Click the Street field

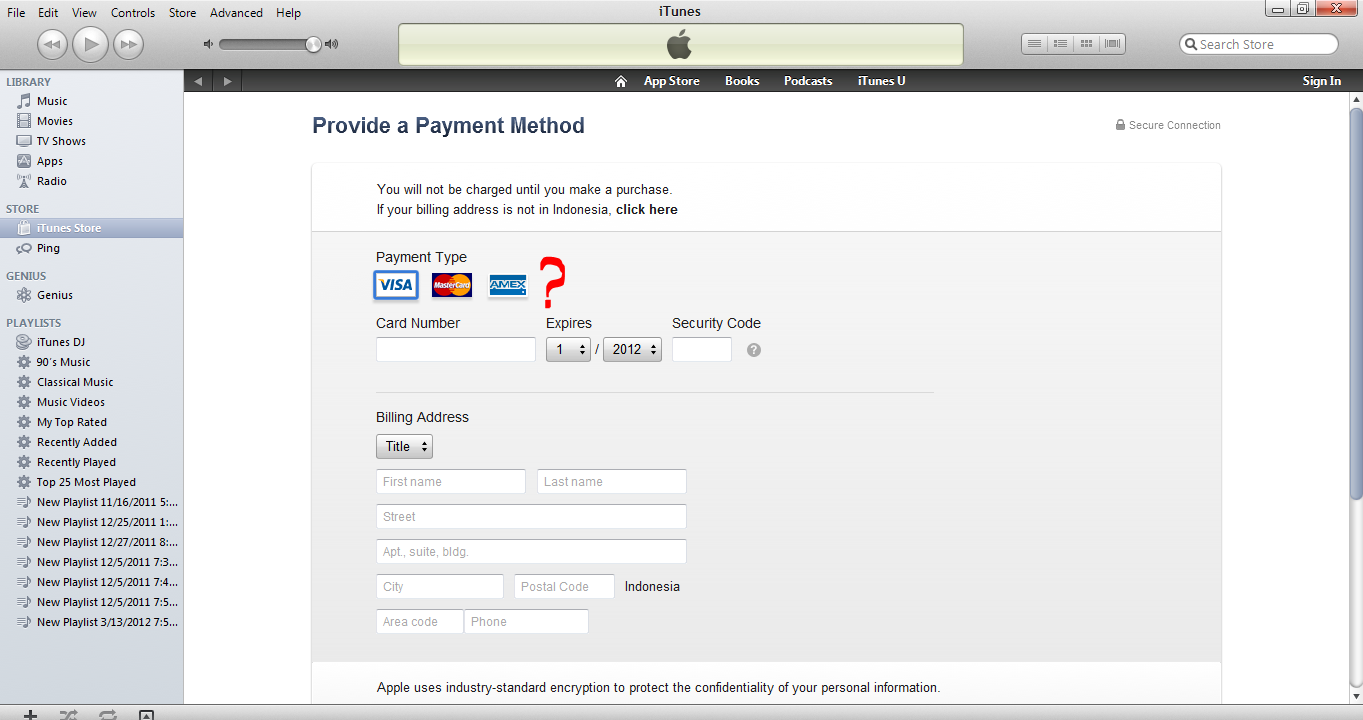[531, 517]
